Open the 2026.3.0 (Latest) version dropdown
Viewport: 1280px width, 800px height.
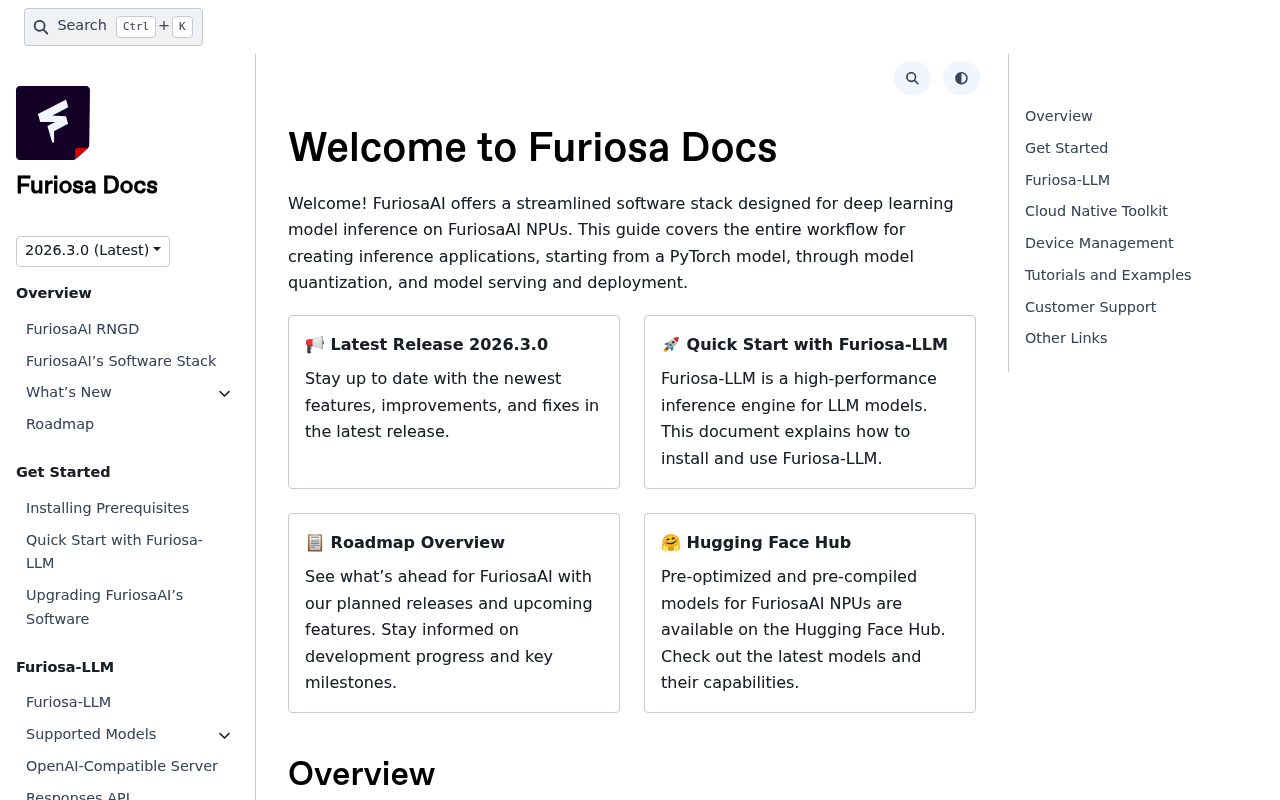point(93,251)
